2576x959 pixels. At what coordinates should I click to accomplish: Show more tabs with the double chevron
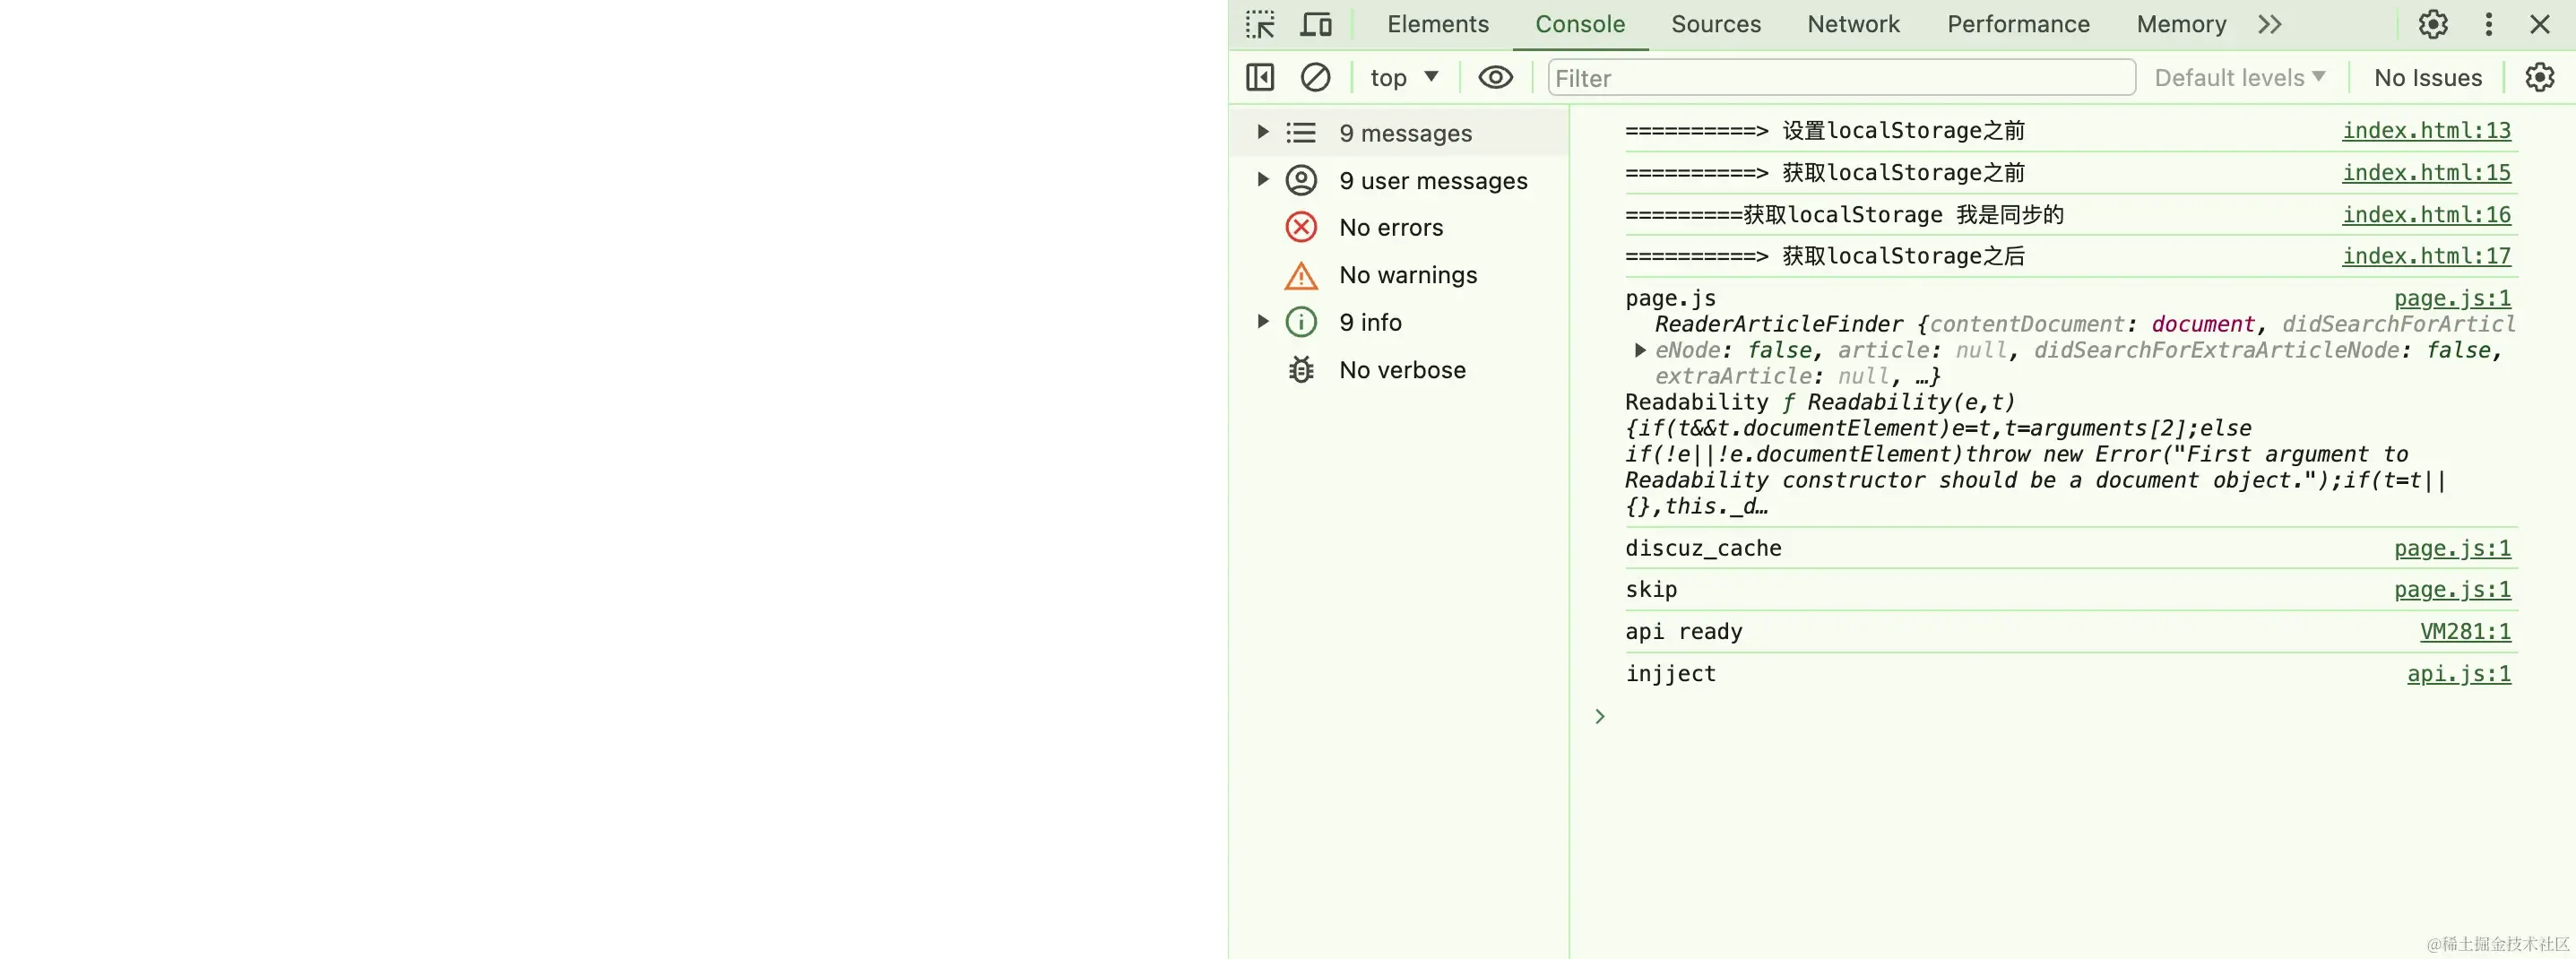tap(2270, 24)
